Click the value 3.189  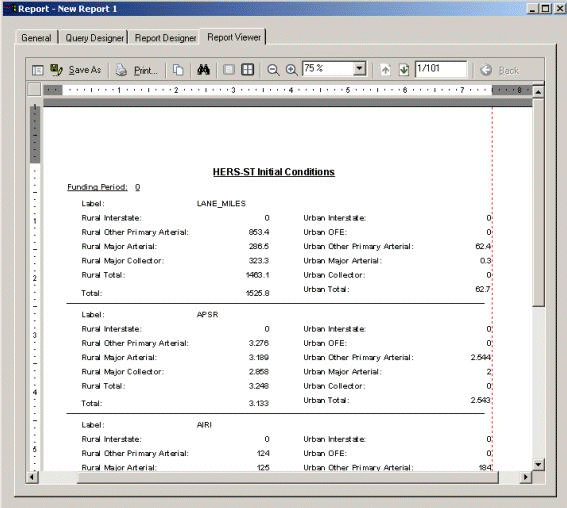(x=259, y=357)
